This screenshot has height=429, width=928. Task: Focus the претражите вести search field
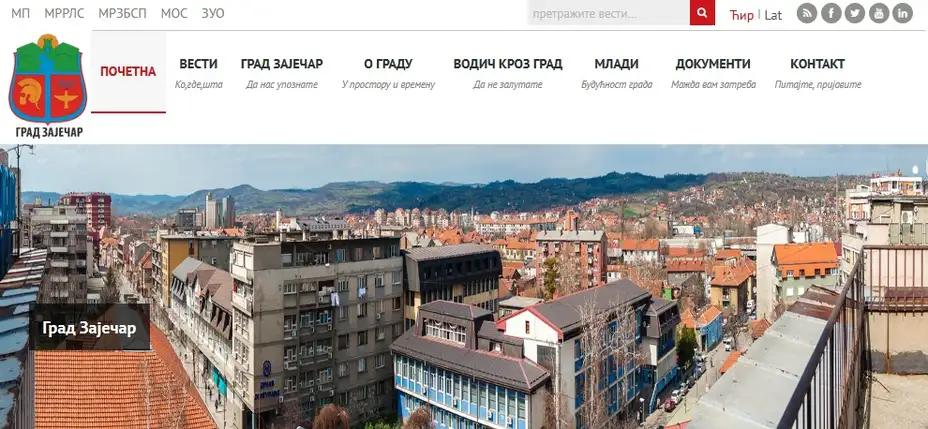click(608, 13)
